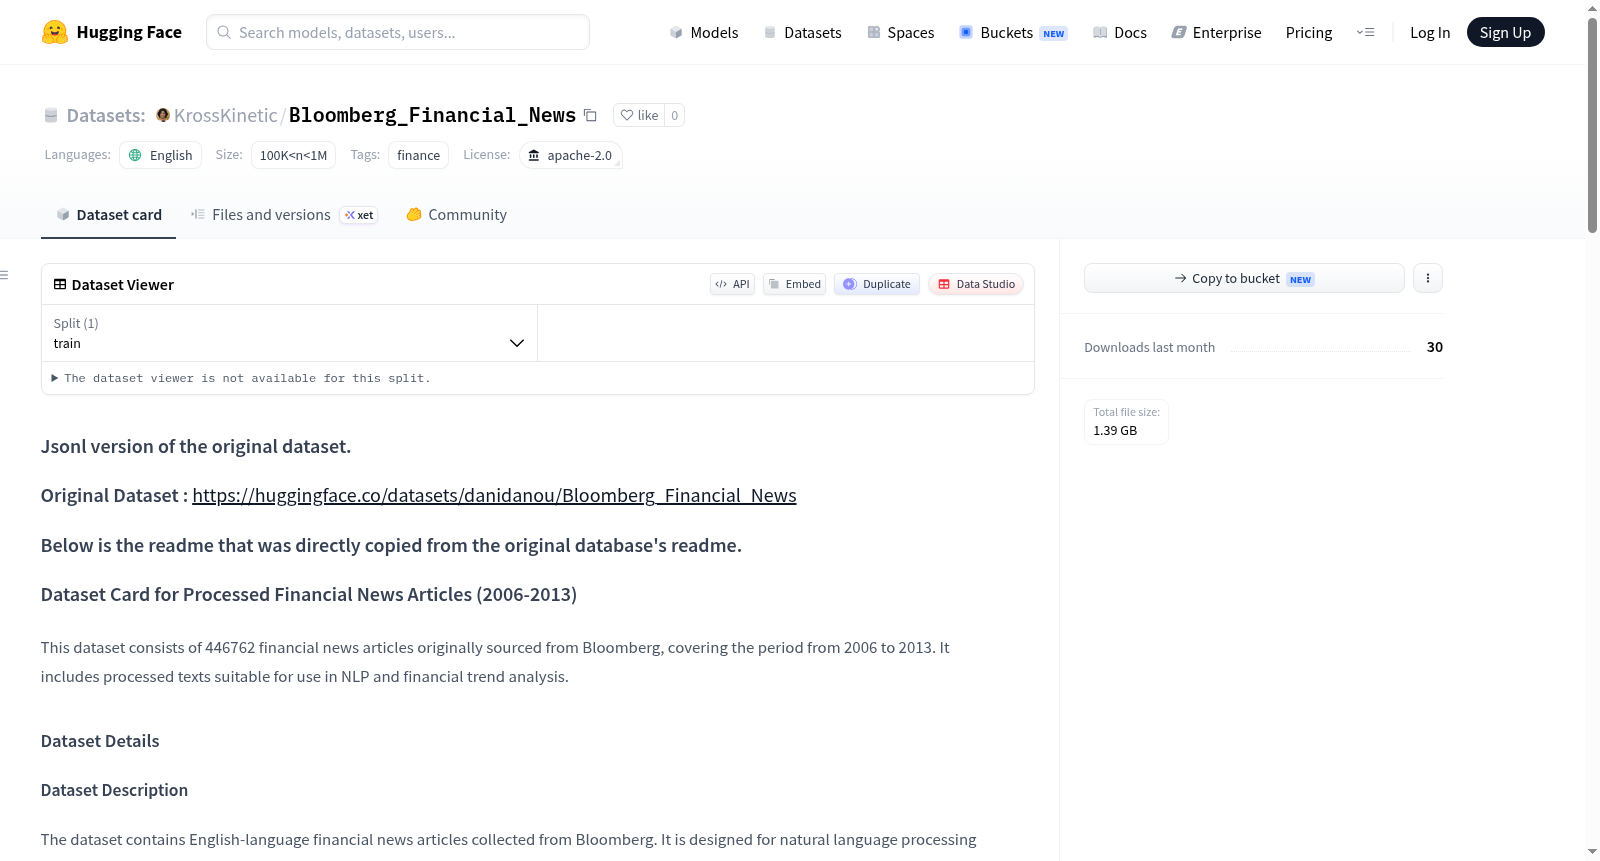Viewport: 1600px width, 861px height.
Task: Expand the extra navigation menu icon
Action: pyautogui.click(x=1365, y=32)
